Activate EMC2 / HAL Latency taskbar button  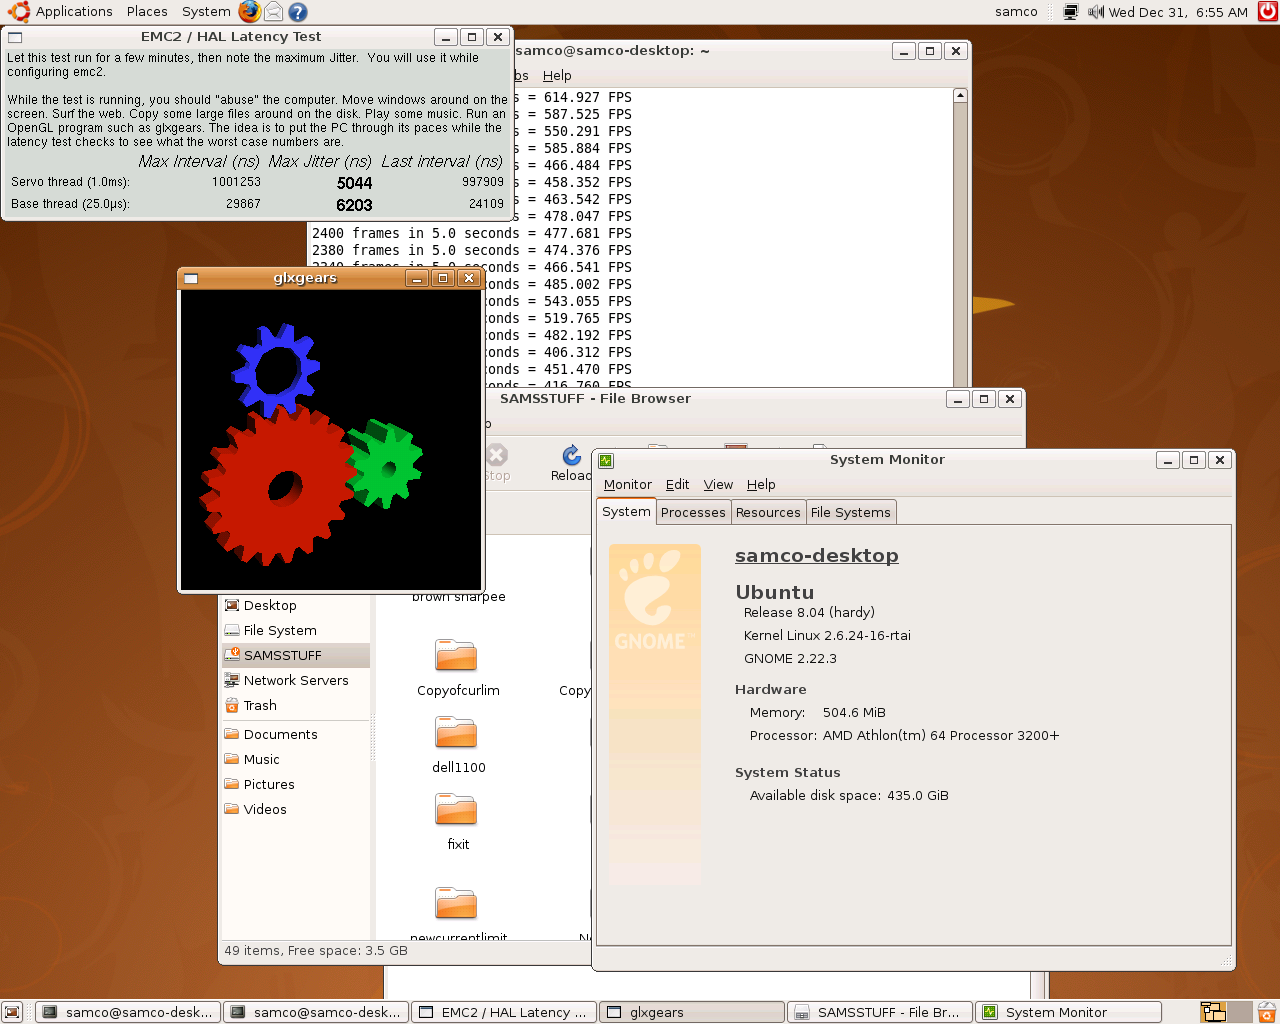[x=504, y=1012]
